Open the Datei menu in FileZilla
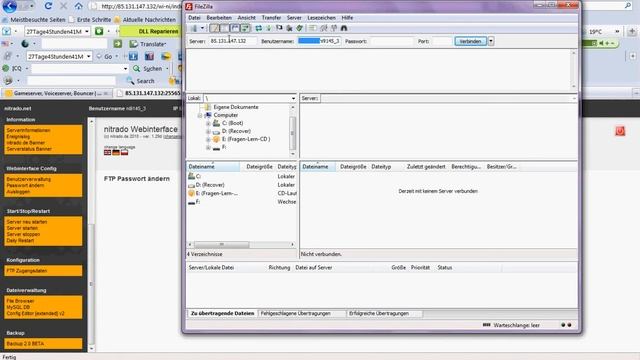The height and width of the screenshot is (360, 640). click(x=194, y=18)
